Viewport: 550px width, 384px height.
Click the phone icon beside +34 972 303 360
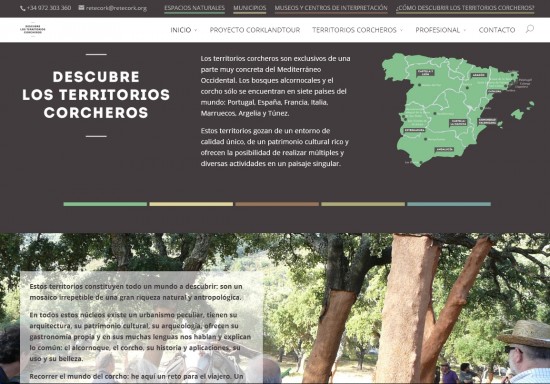(x=23, y=8)
